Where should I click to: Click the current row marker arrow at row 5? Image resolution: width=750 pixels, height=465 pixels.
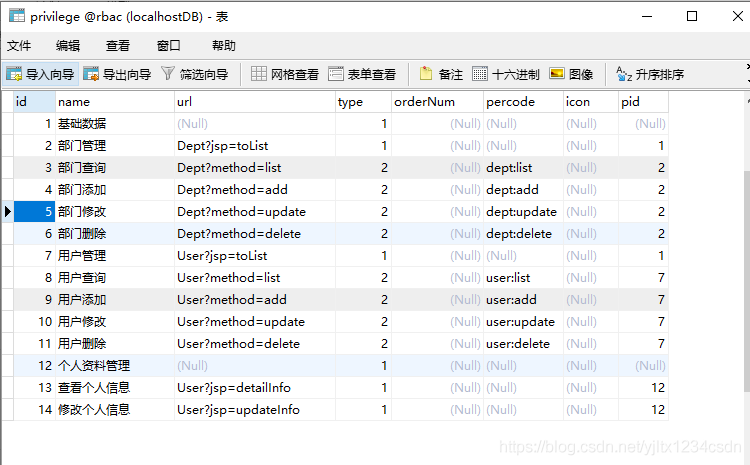tap(8, 211)
